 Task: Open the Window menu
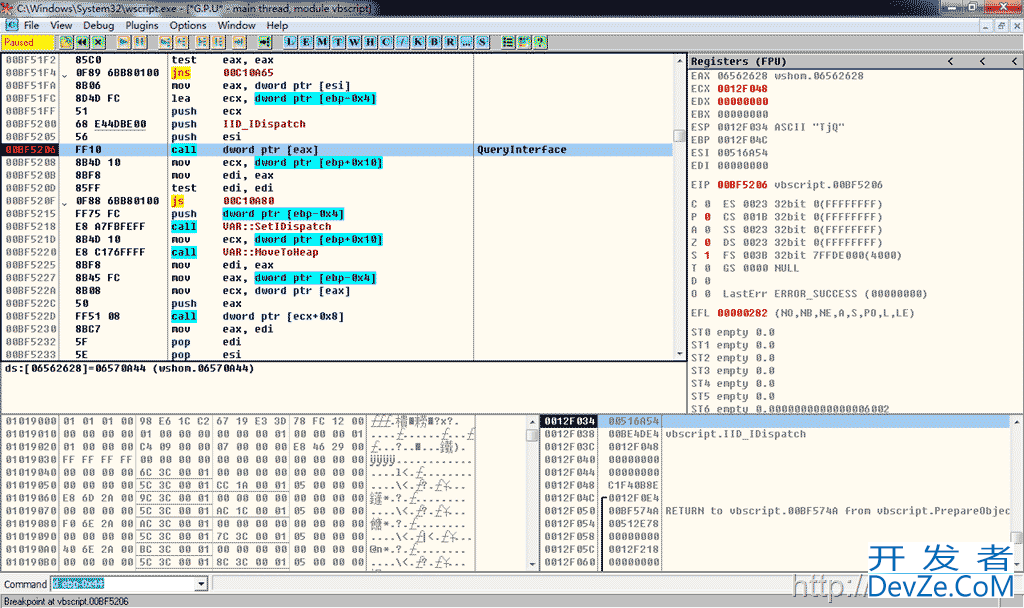pyautogui.click(x=236, y=25)
